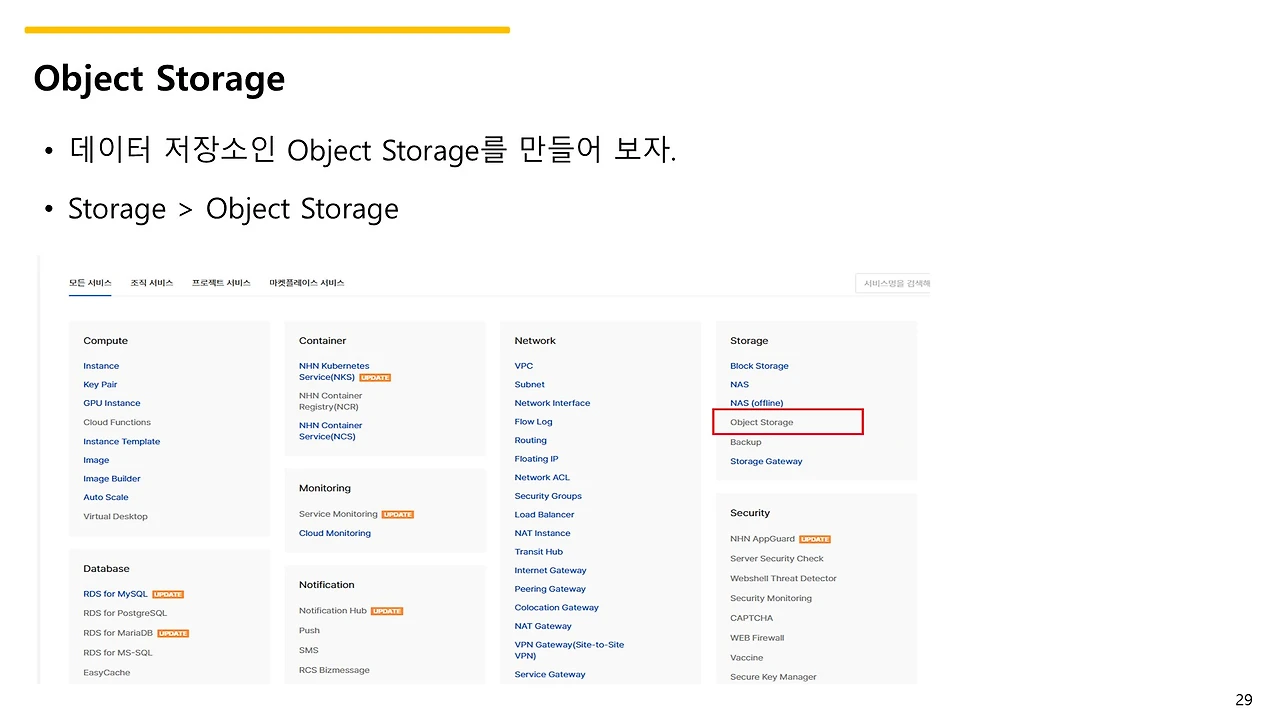Open the GPU Instance link
This screenshot has width=1280, height=720.
(x=112, y=403)
